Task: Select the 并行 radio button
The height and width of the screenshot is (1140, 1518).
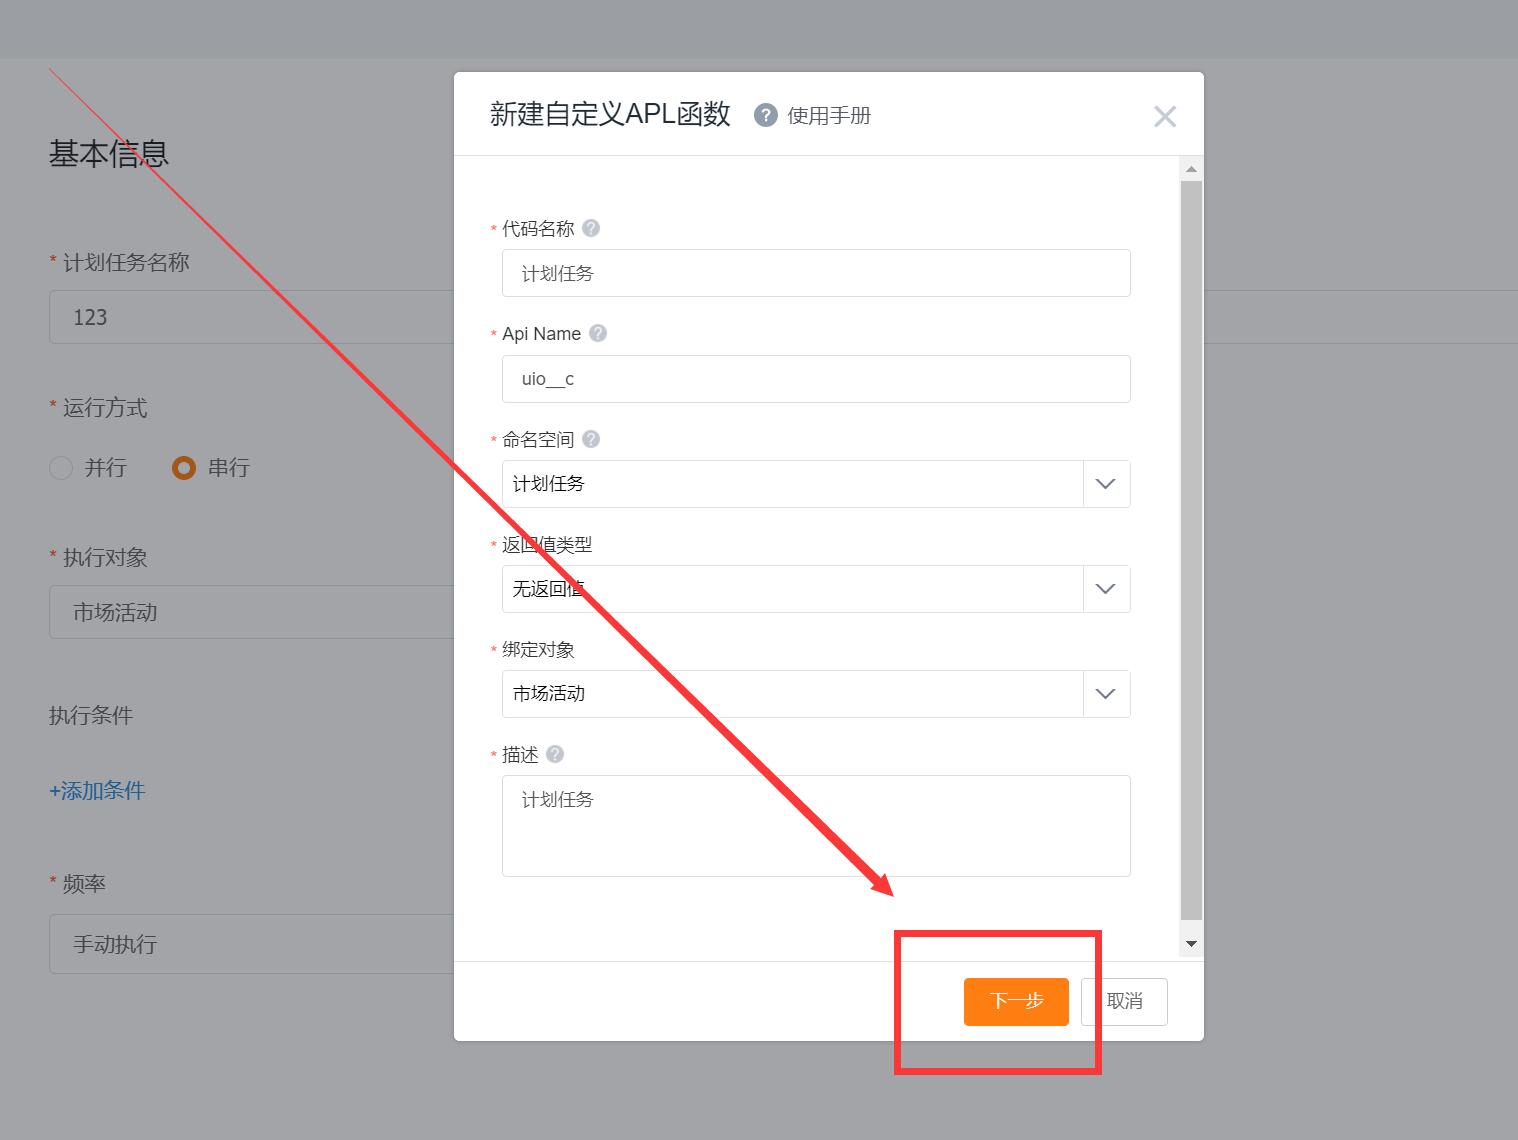Action: tap(61, 468)
